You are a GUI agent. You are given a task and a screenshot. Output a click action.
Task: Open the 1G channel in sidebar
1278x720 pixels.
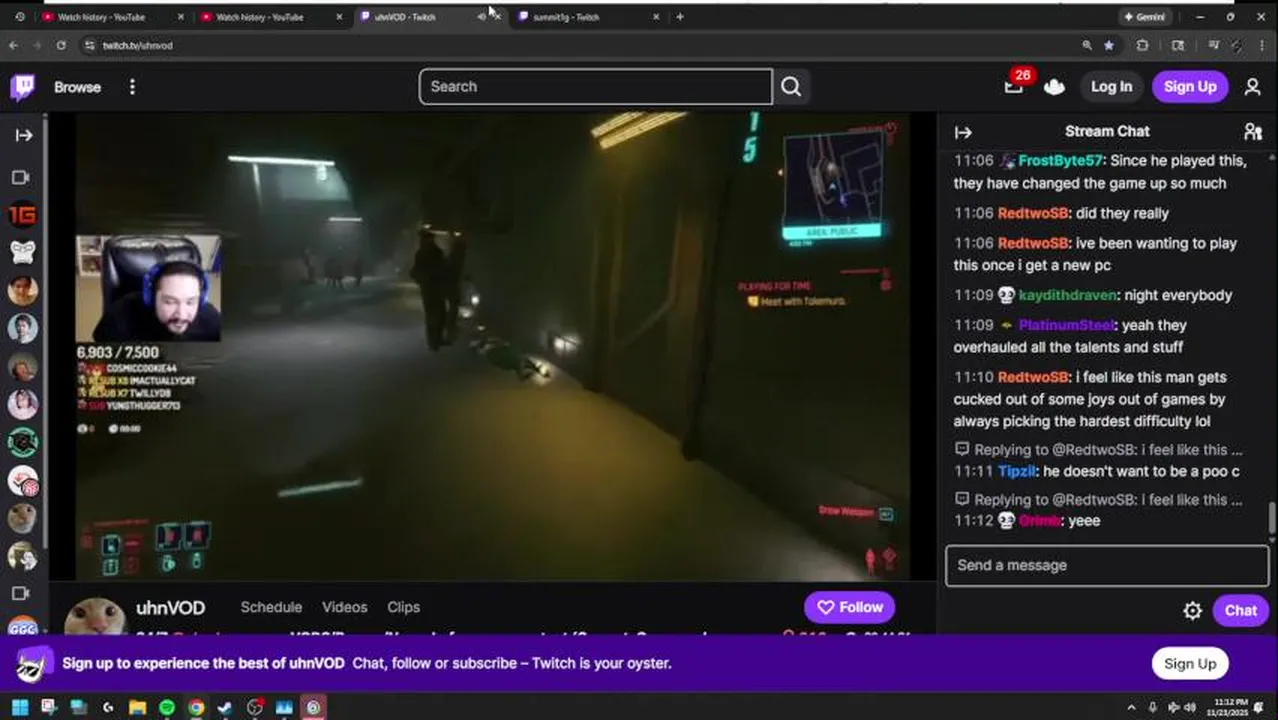22,214
